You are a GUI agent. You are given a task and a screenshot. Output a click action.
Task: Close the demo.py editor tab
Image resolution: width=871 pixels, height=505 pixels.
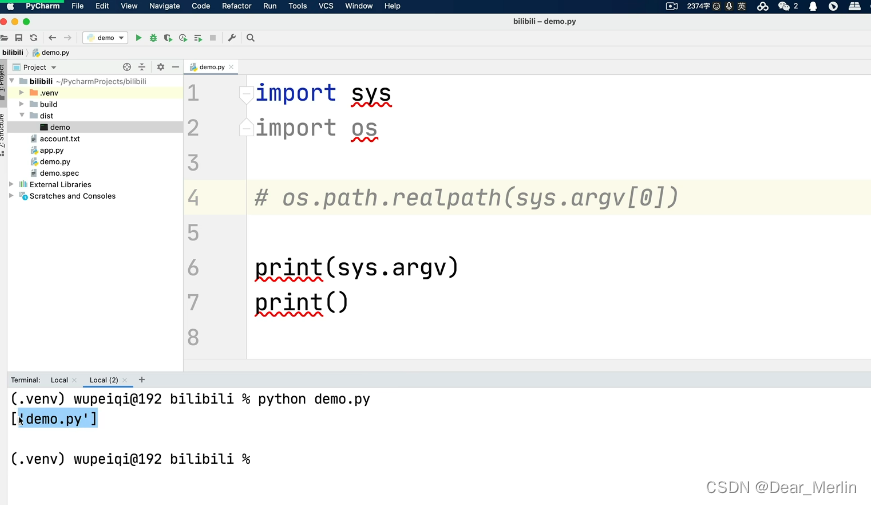point(231,67)
